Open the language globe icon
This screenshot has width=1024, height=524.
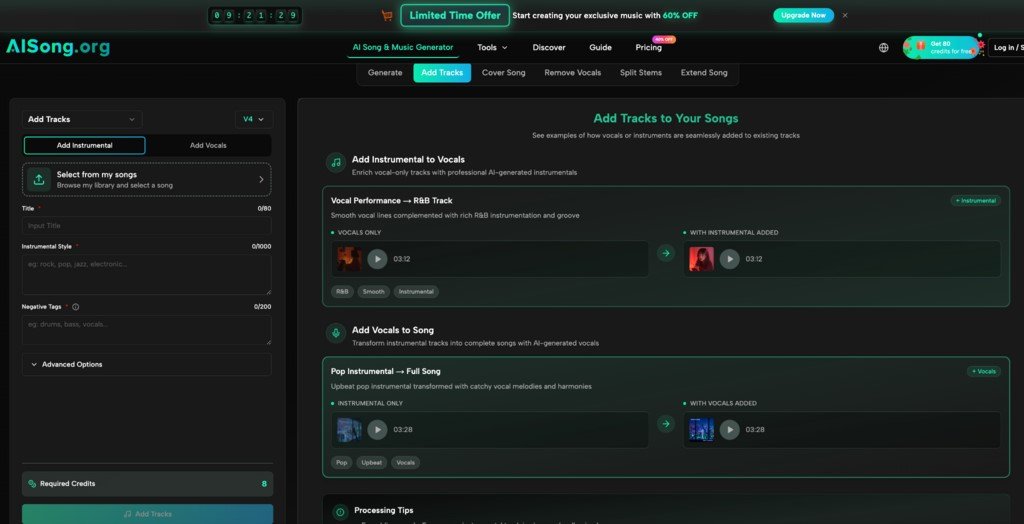(884, 48)
